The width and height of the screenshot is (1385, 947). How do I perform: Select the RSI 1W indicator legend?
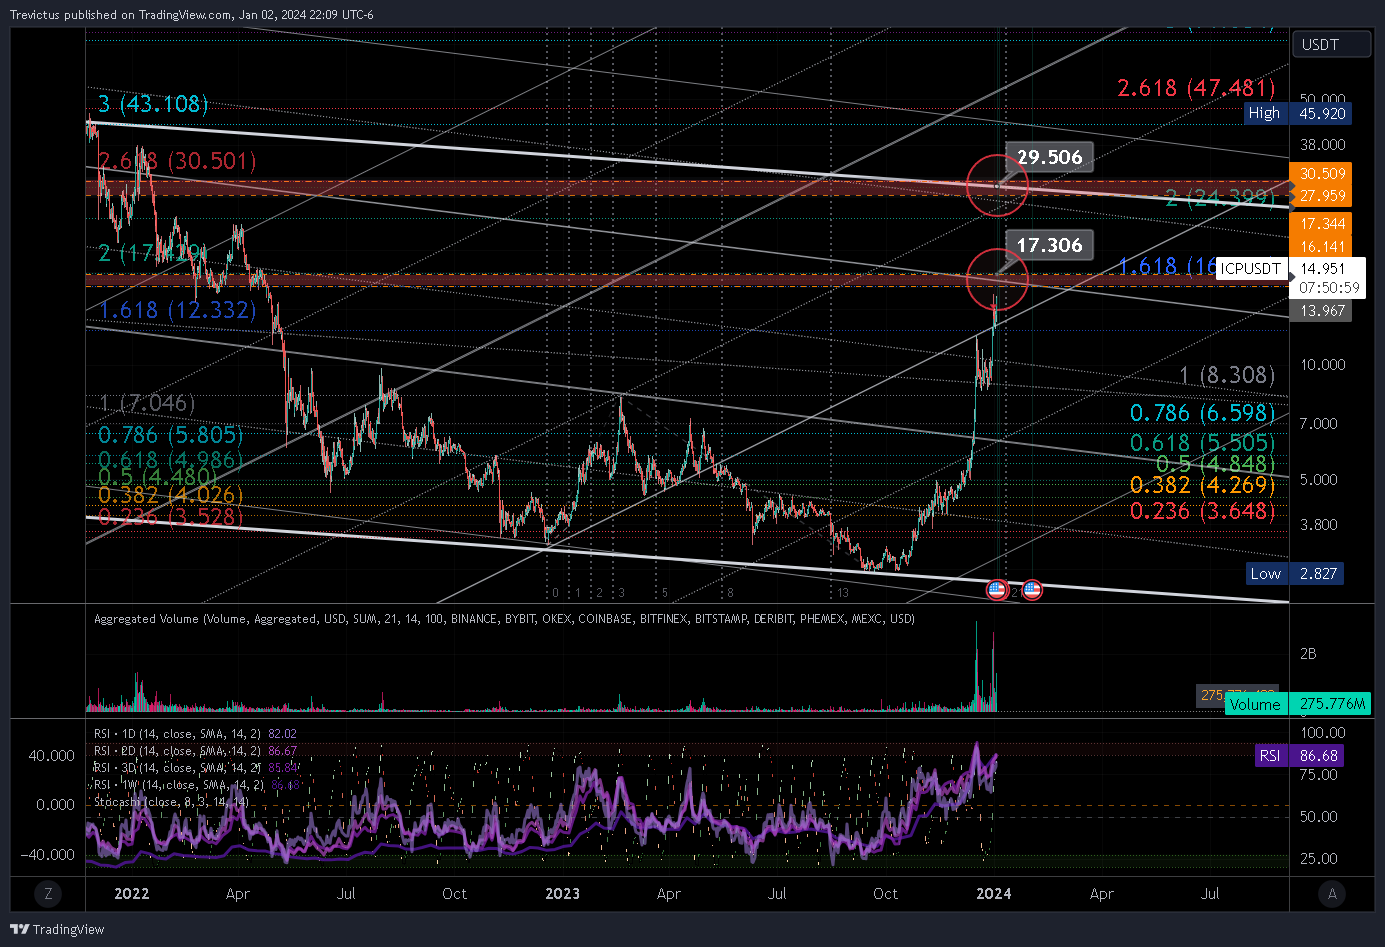pyautogui.click(x=197, y=785)
